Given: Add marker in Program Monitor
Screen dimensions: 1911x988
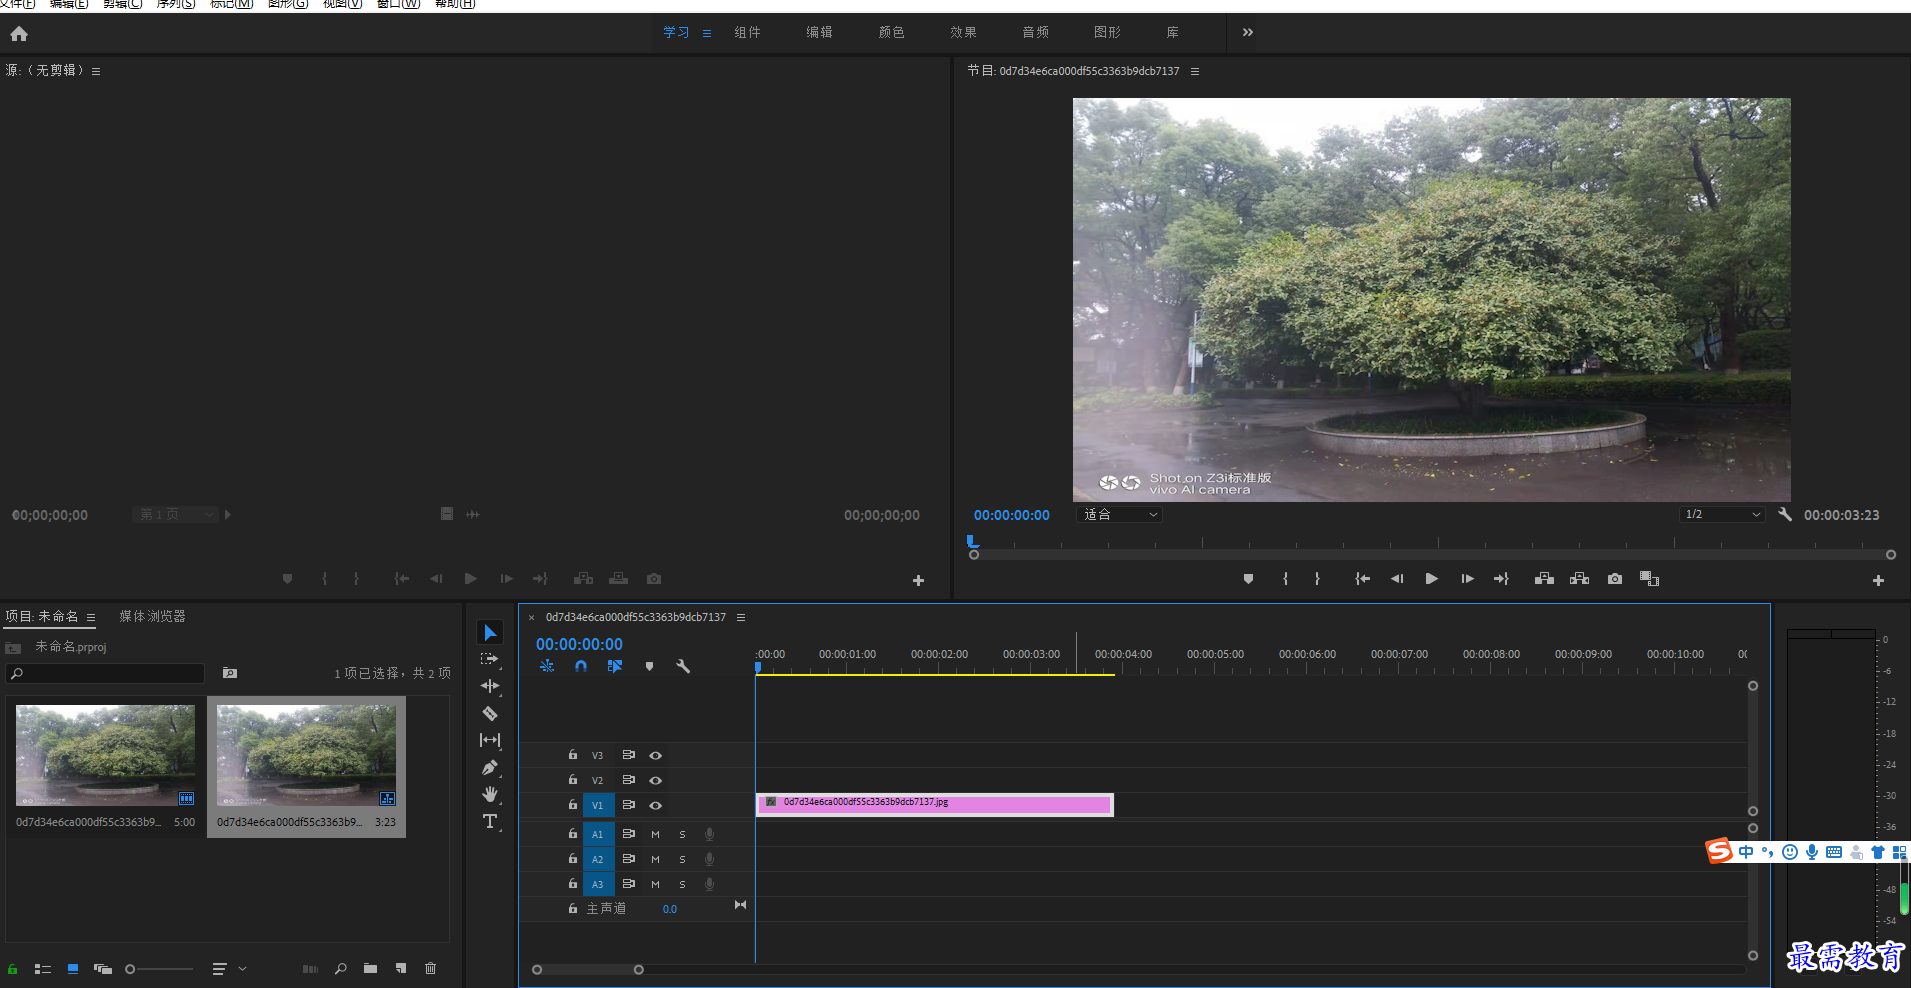Looking at the screenshot, I should [x=1248, y=579].
